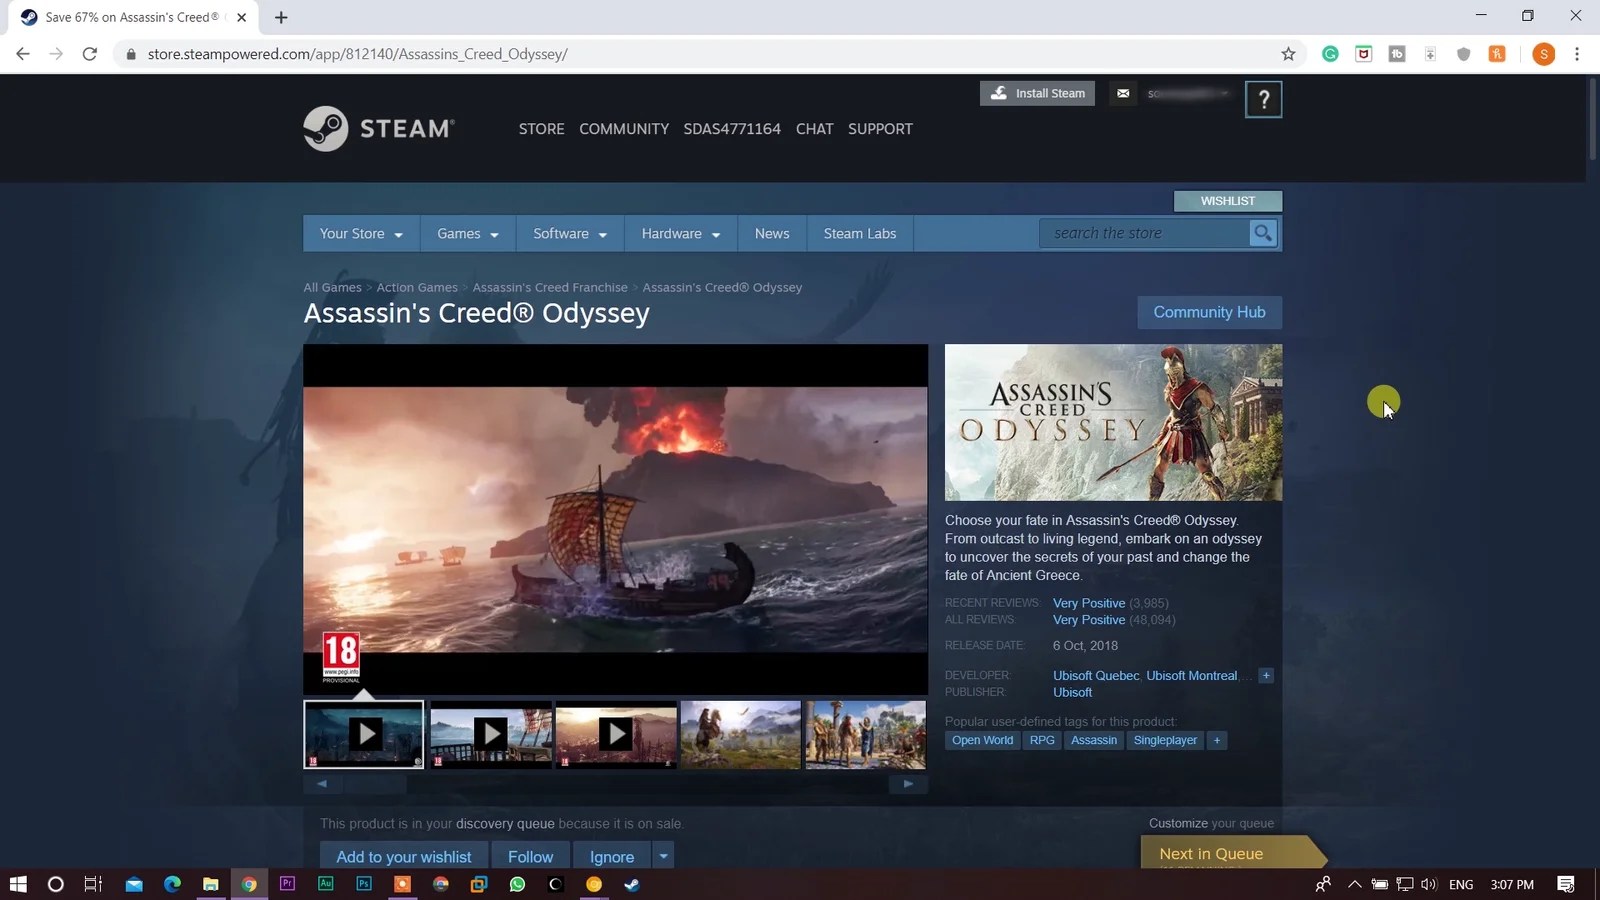The height and width of the screenshot is (900, 1600).
Task: Open SUPPORT from the header
Action: 880,129
